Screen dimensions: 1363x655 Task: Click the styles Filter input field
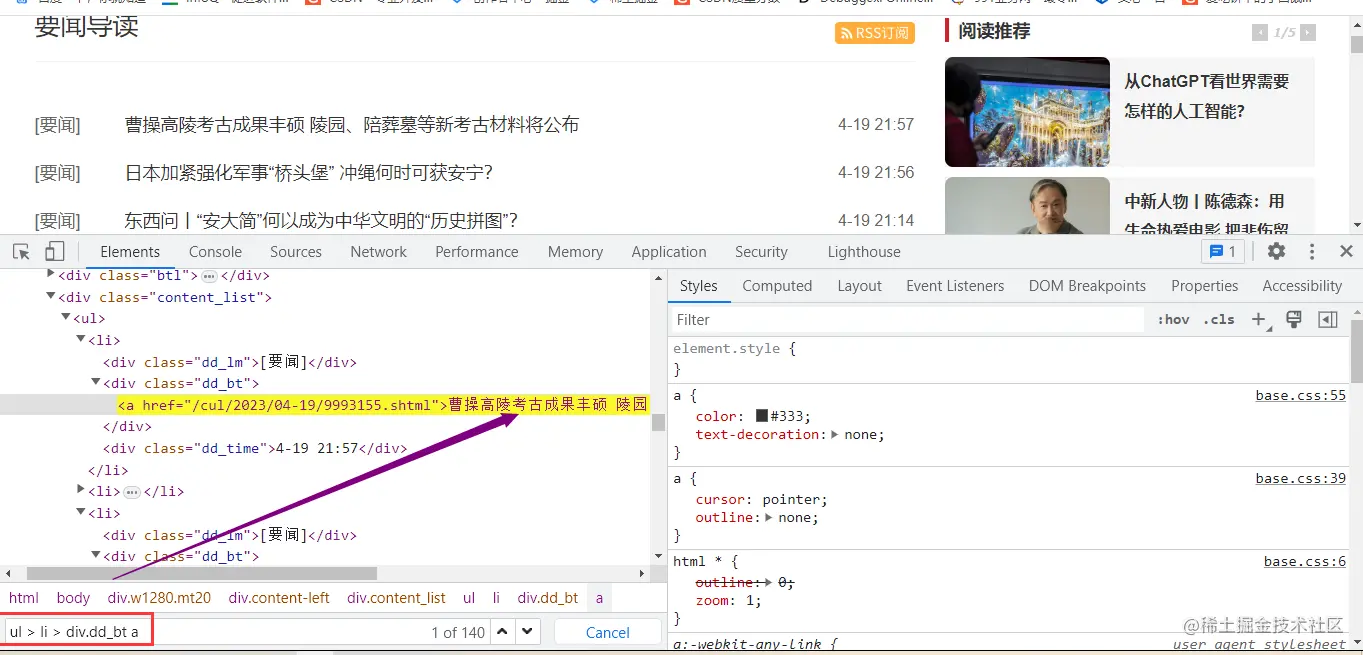[907, 320]
